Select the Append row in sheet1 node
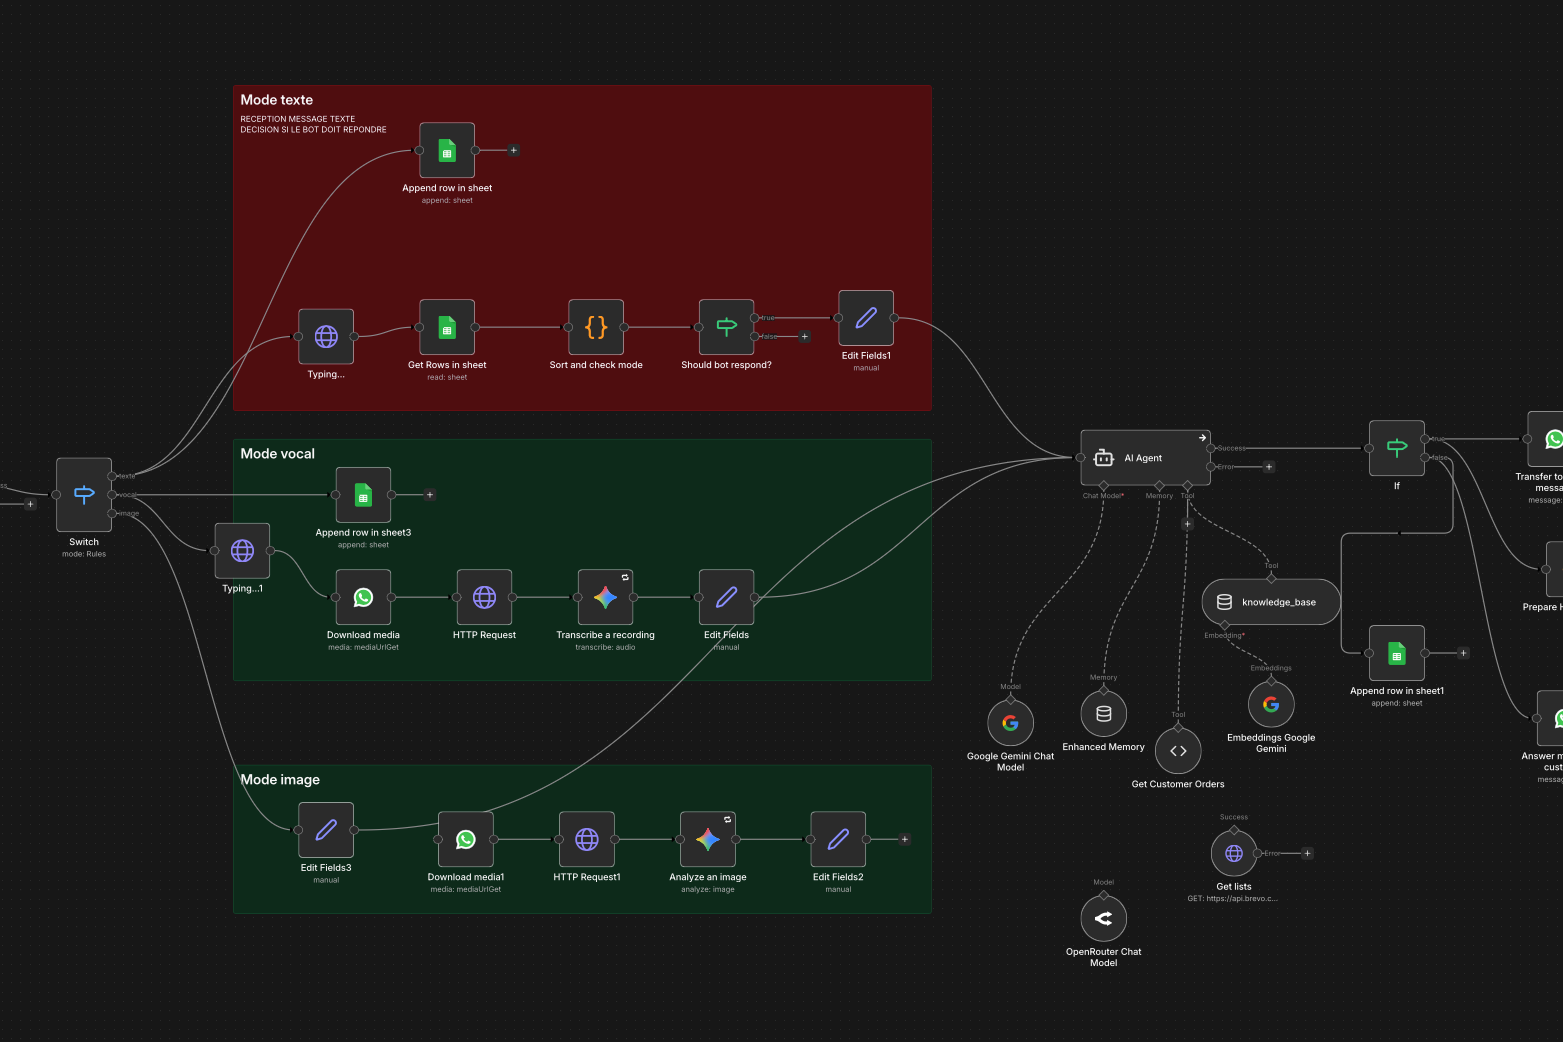 coord(1397,653)
